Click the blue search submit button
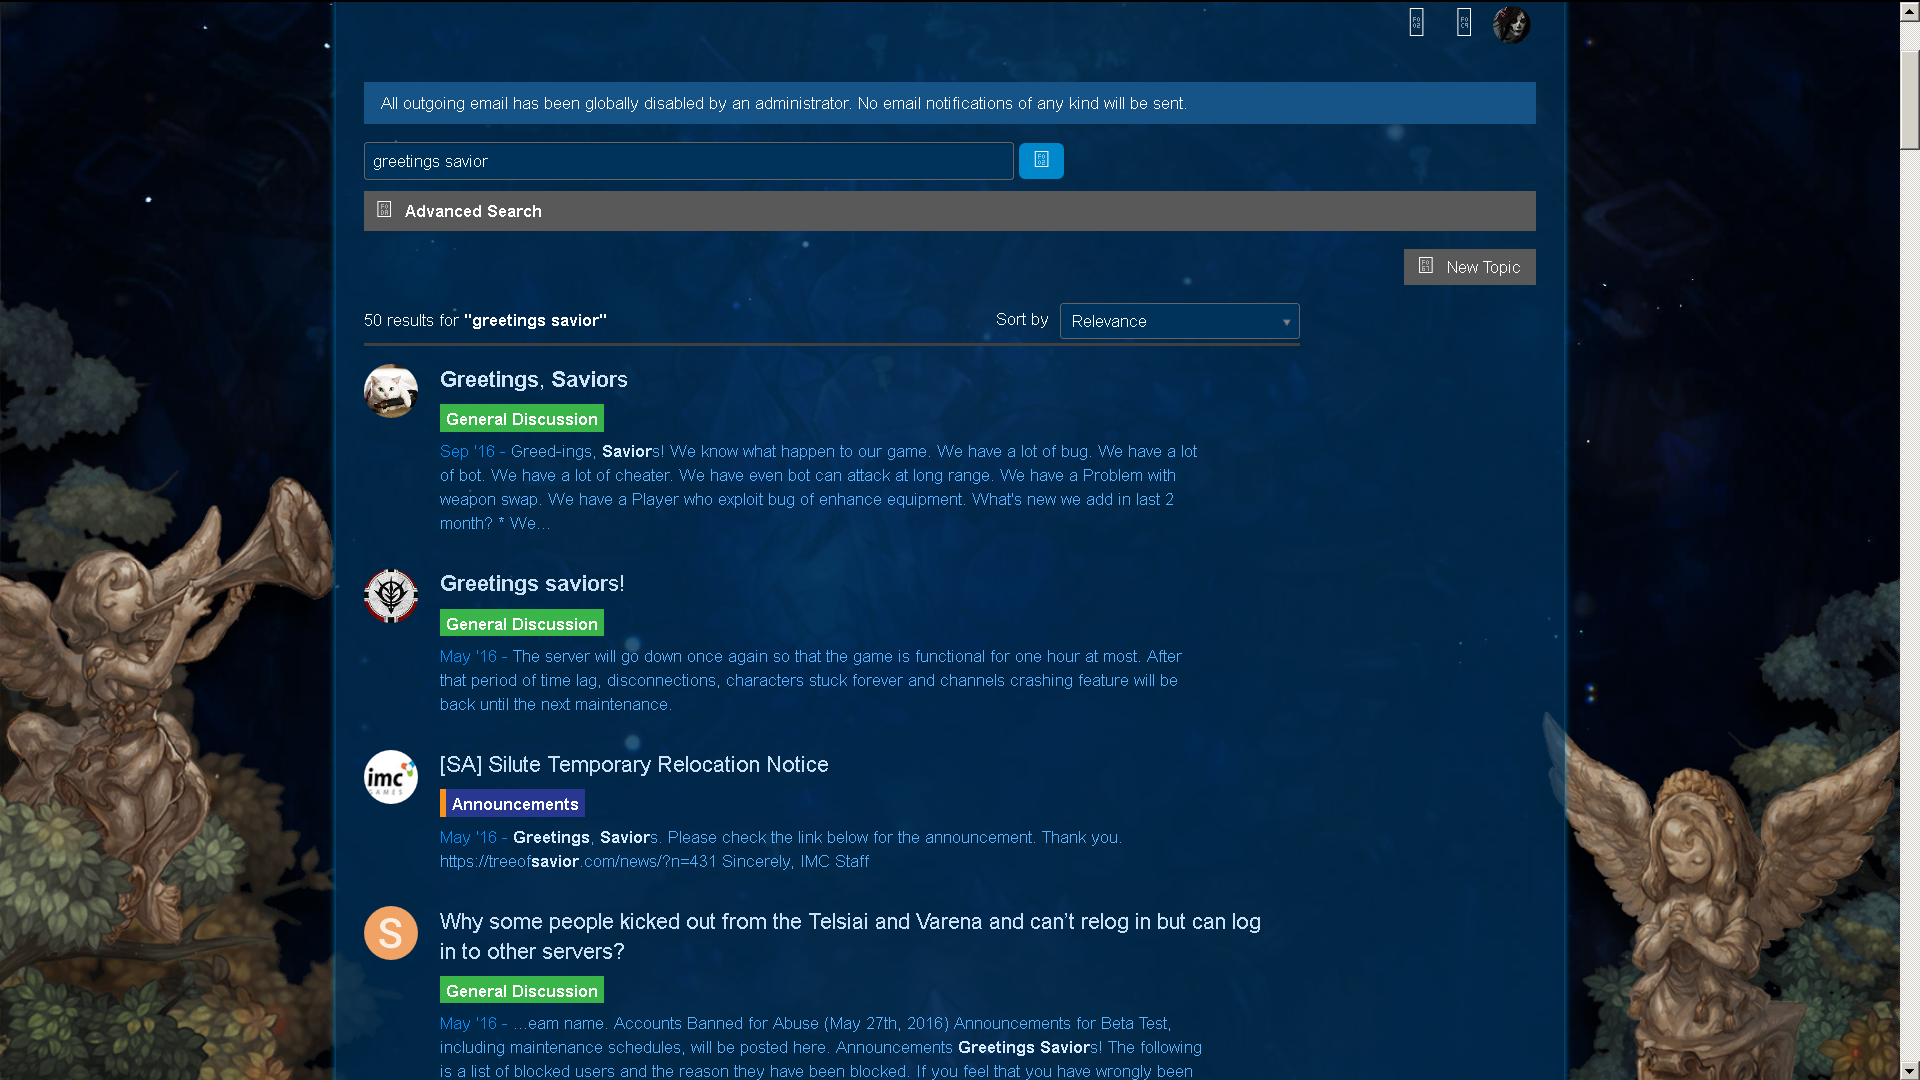Image resolution: width=1920 pixels, height=1080 pixels. pyautogui.click(x=1041, y=160)
